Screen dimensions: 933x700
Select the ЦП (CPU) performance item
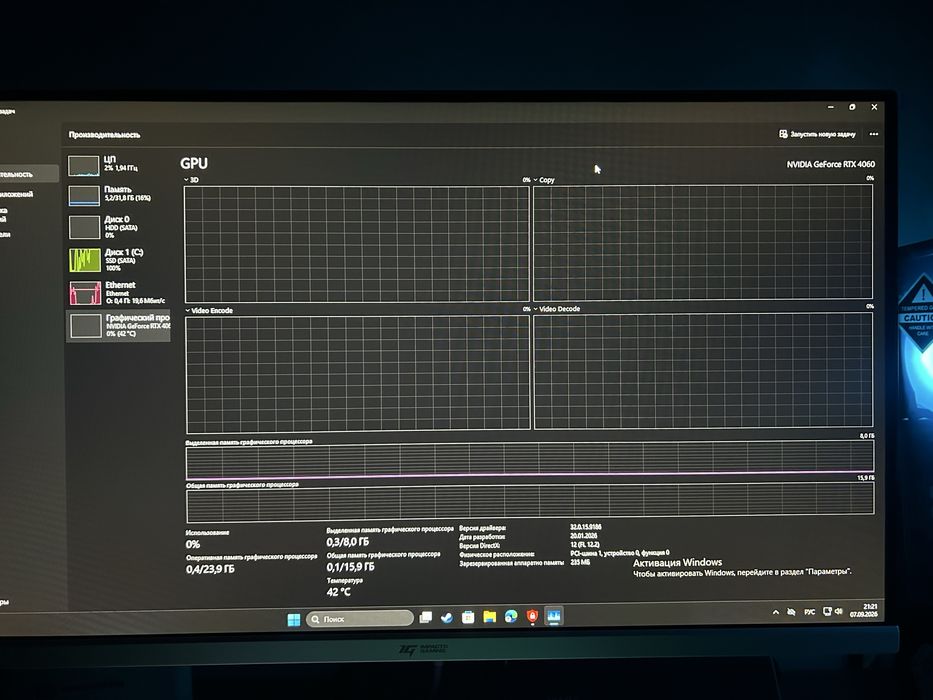click(x=118, y=165)
